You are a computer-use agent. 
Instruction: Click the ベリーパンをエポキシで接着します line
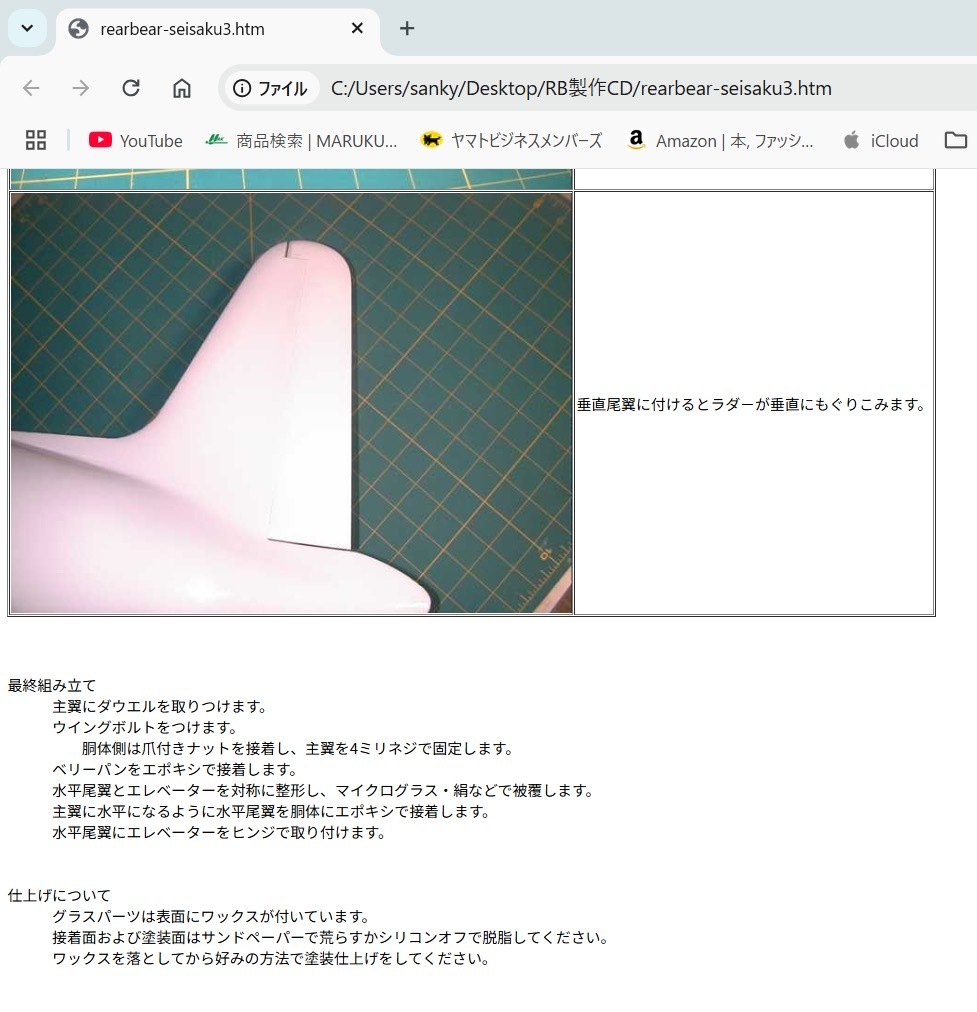tap(174, 769)
